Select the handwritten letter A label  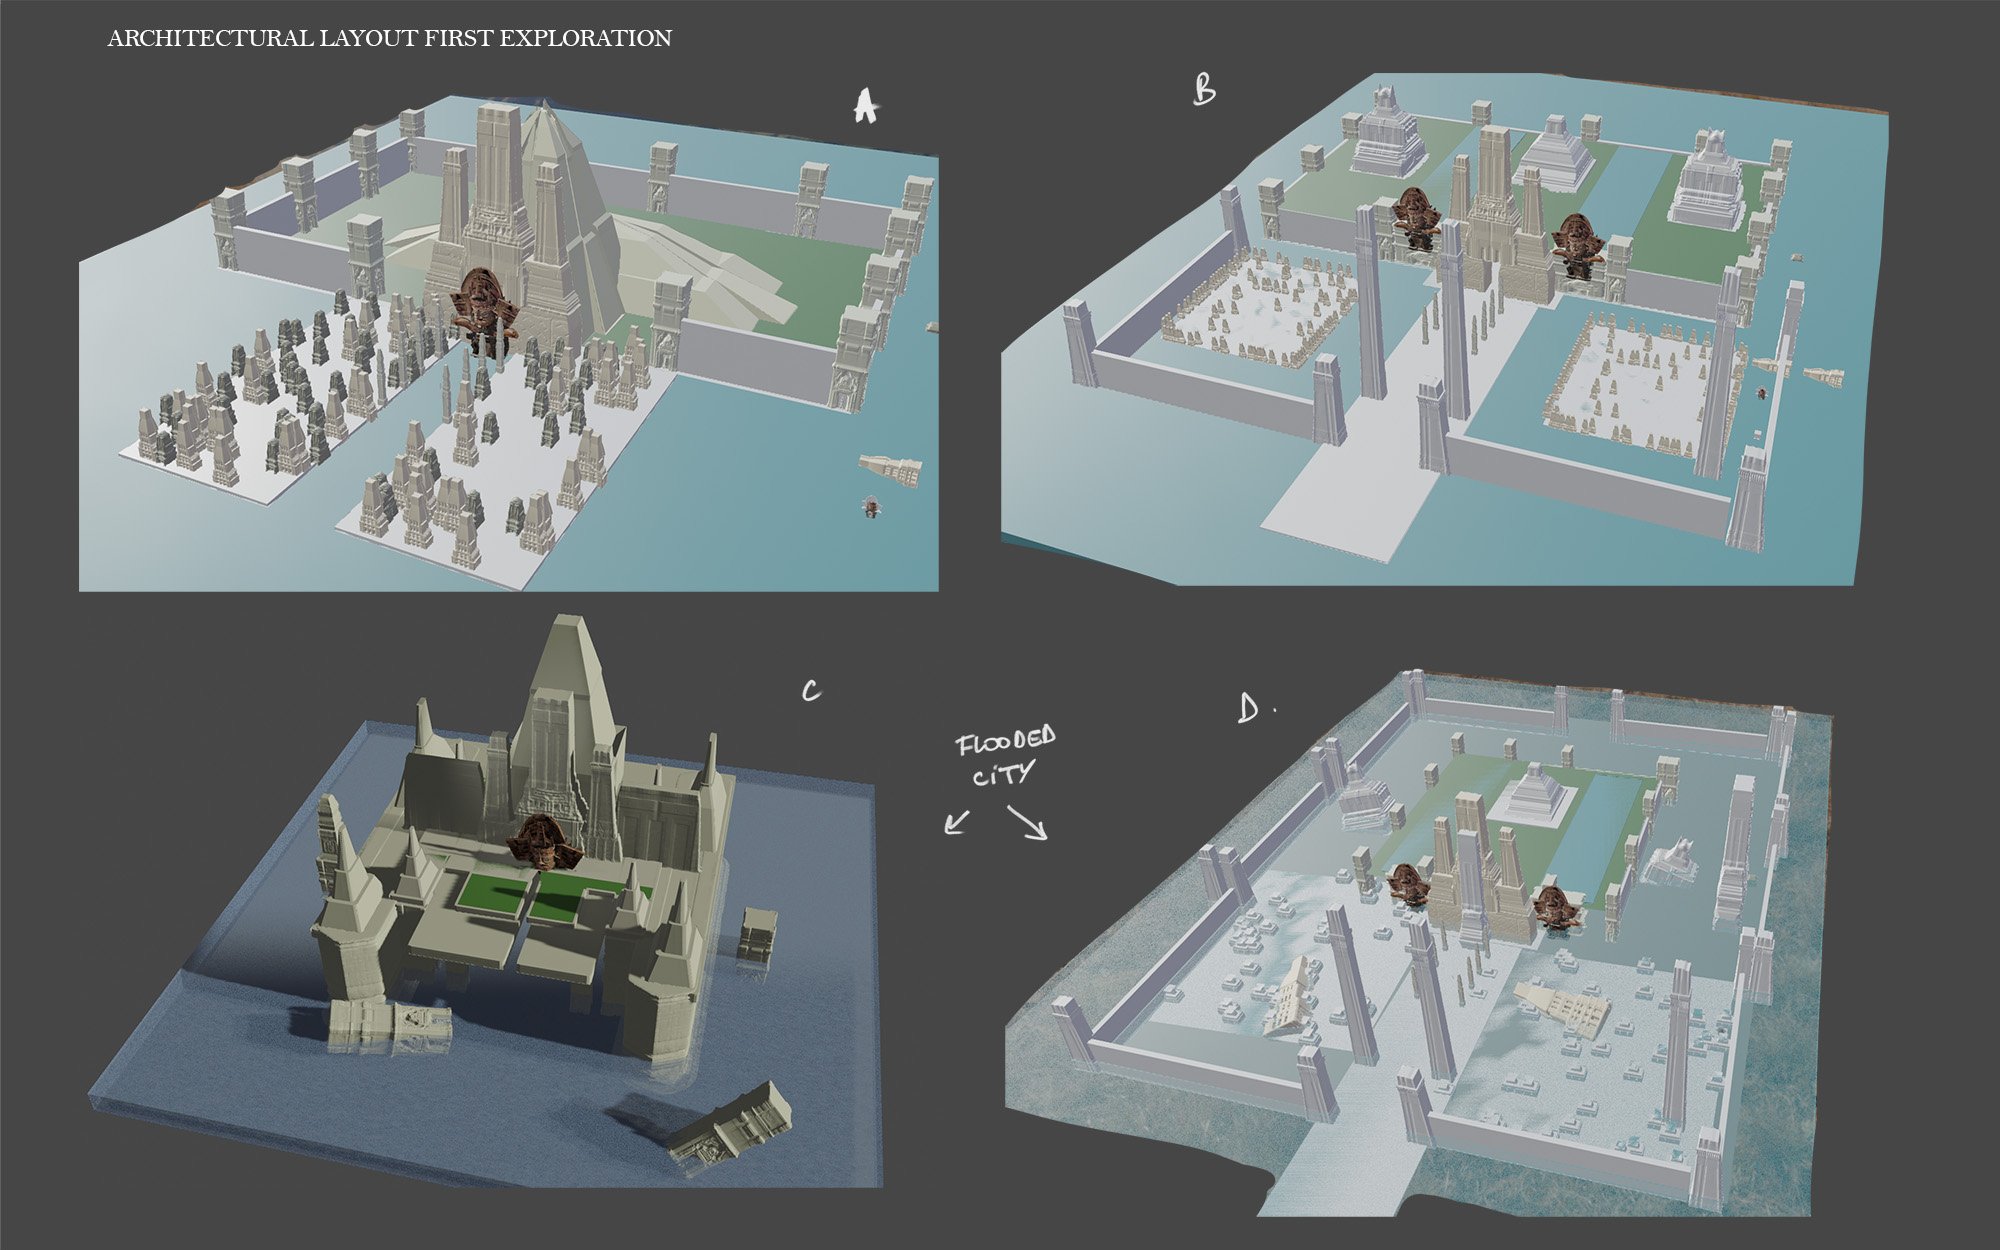(x=866, y=106)
